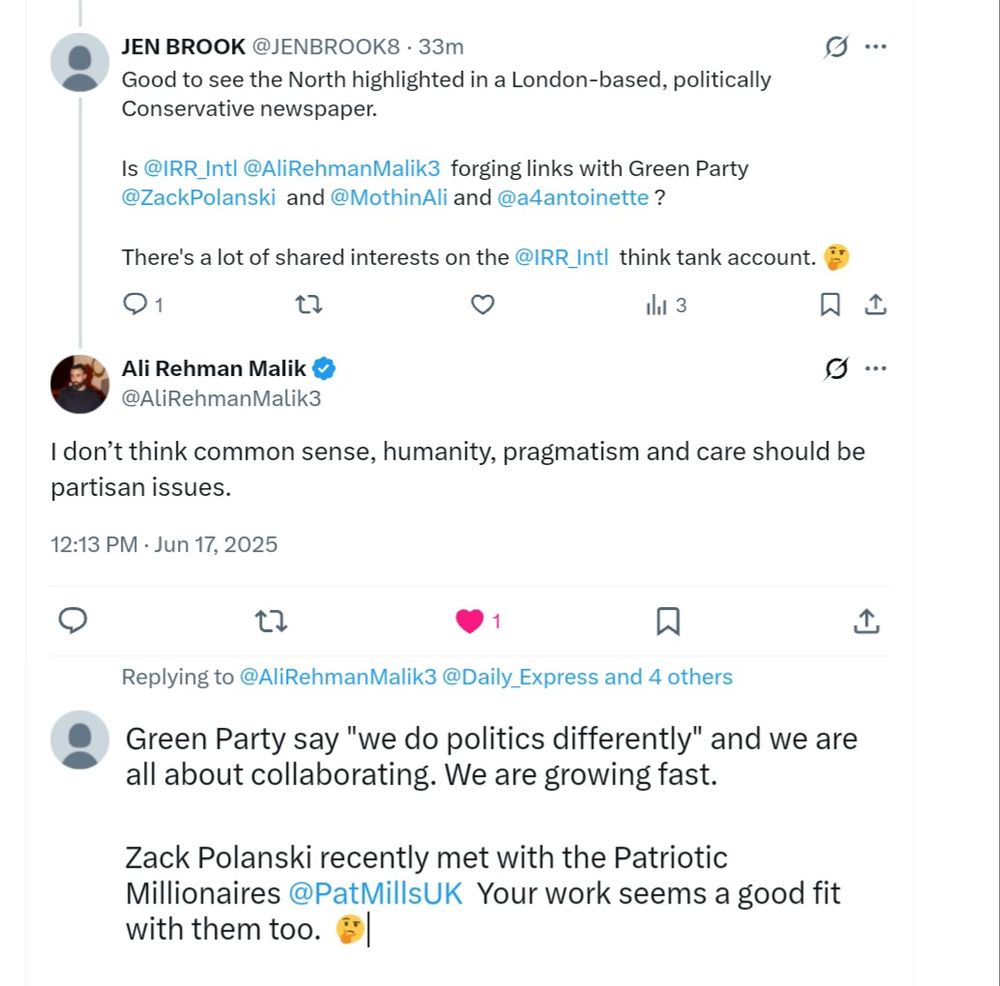Repost Ali Rehman Malik's tweet
The width and height of the screenshot is (1000, 986).
point(272,621)
